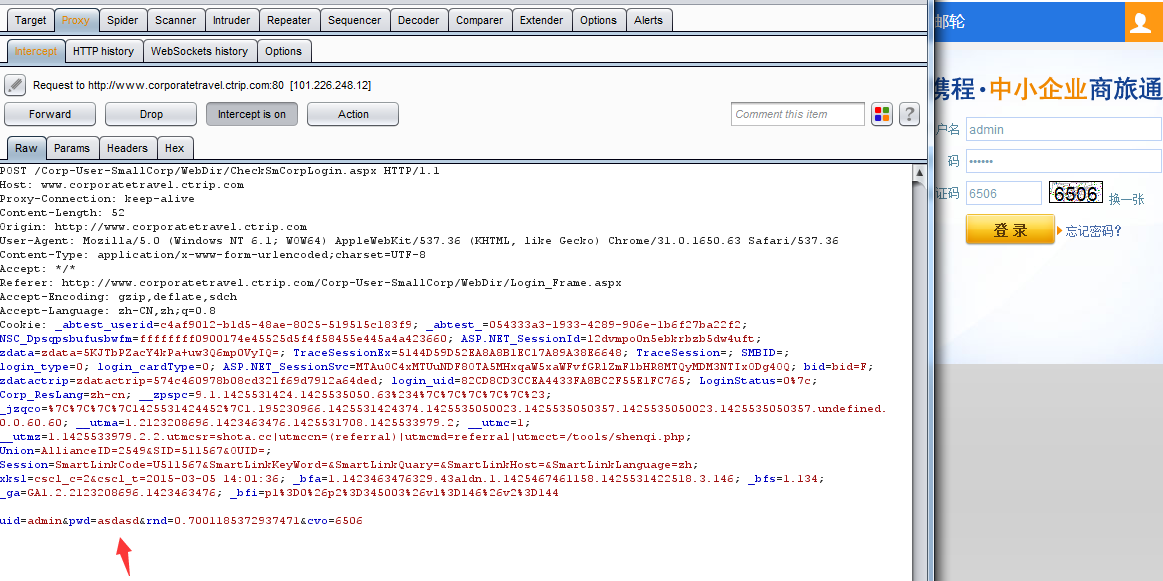Click the orange user icon in browser header
Viewport: 1163px width, 581px height.
[1144, 21]
